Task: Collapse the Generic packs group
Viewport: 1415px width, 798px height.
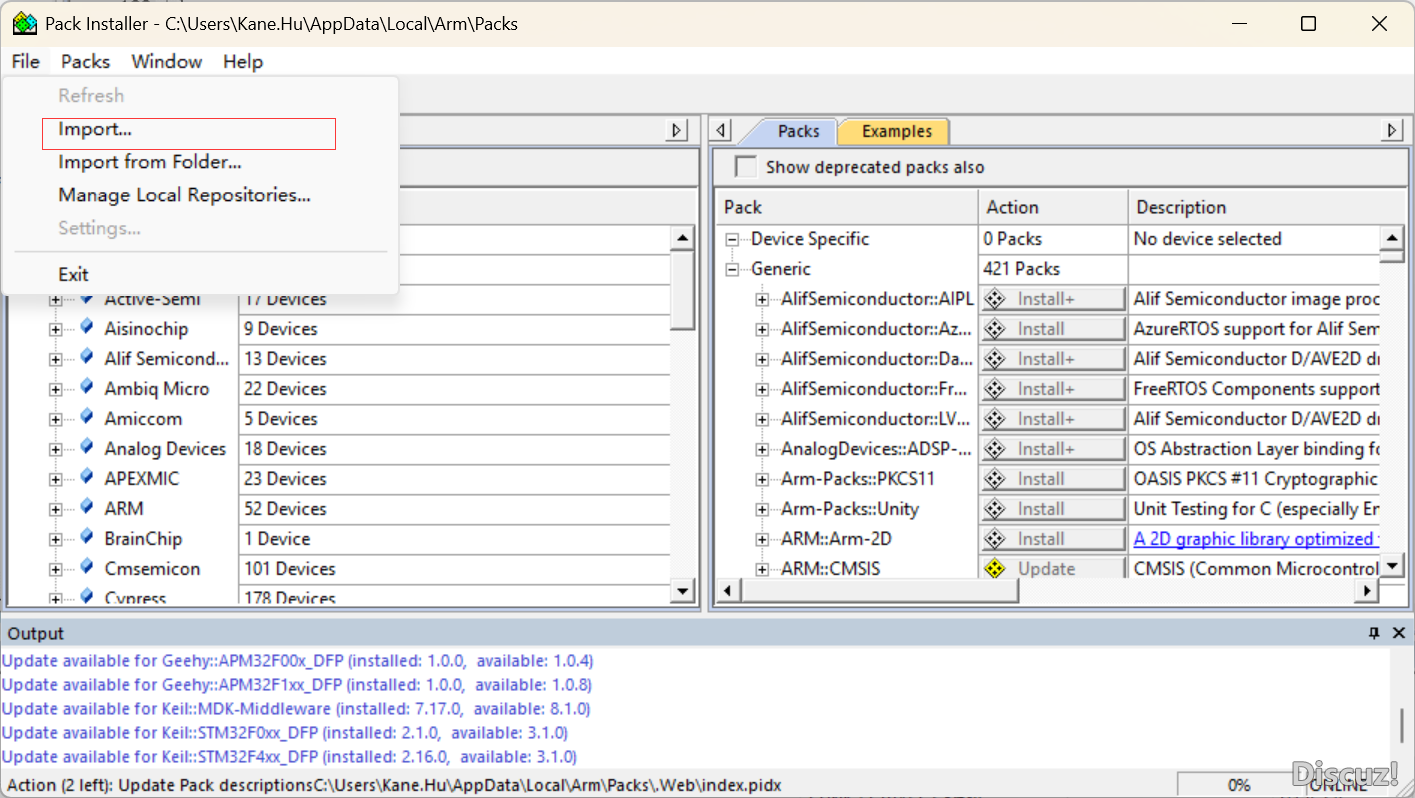Action: (732, 269)
